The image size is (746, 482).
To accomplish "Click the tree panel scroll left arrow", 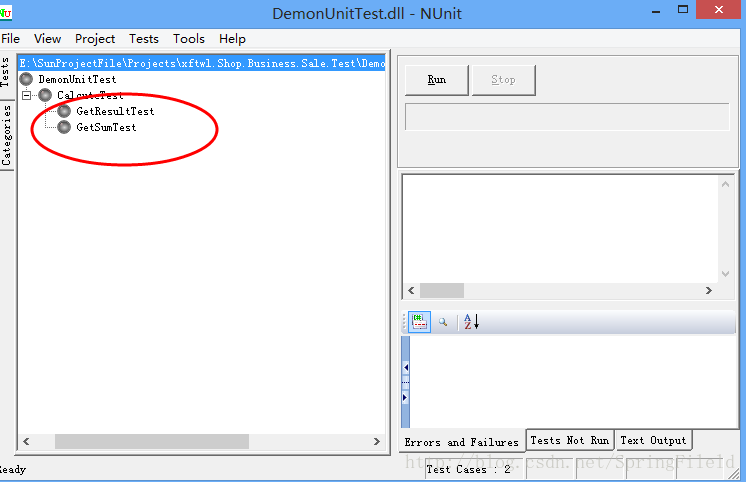I will (26, 442).
